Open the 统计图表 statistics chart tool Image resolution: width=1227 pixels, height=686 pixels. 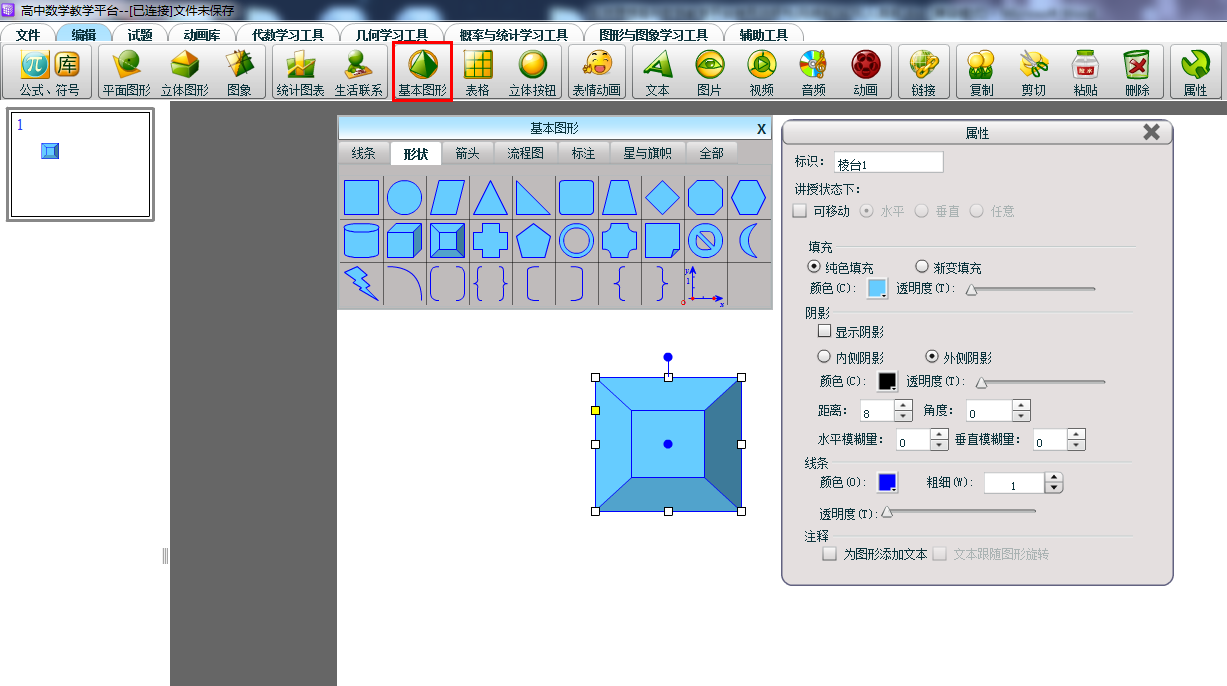click(x=300, y=72)
